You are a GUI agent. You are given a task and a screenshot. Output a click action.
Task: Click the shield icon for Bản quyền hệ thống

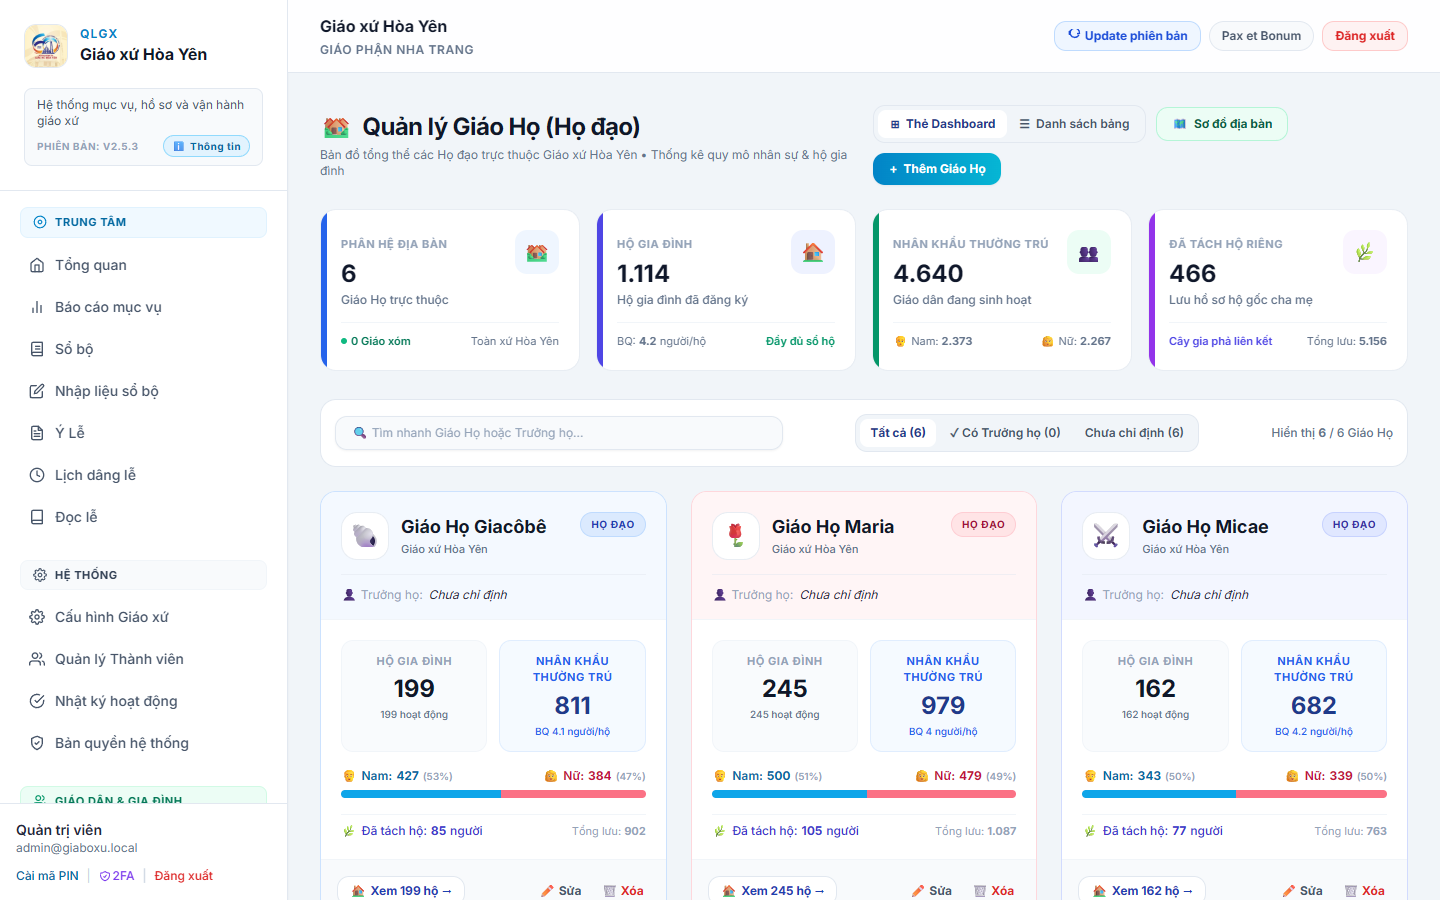(37, 743)
